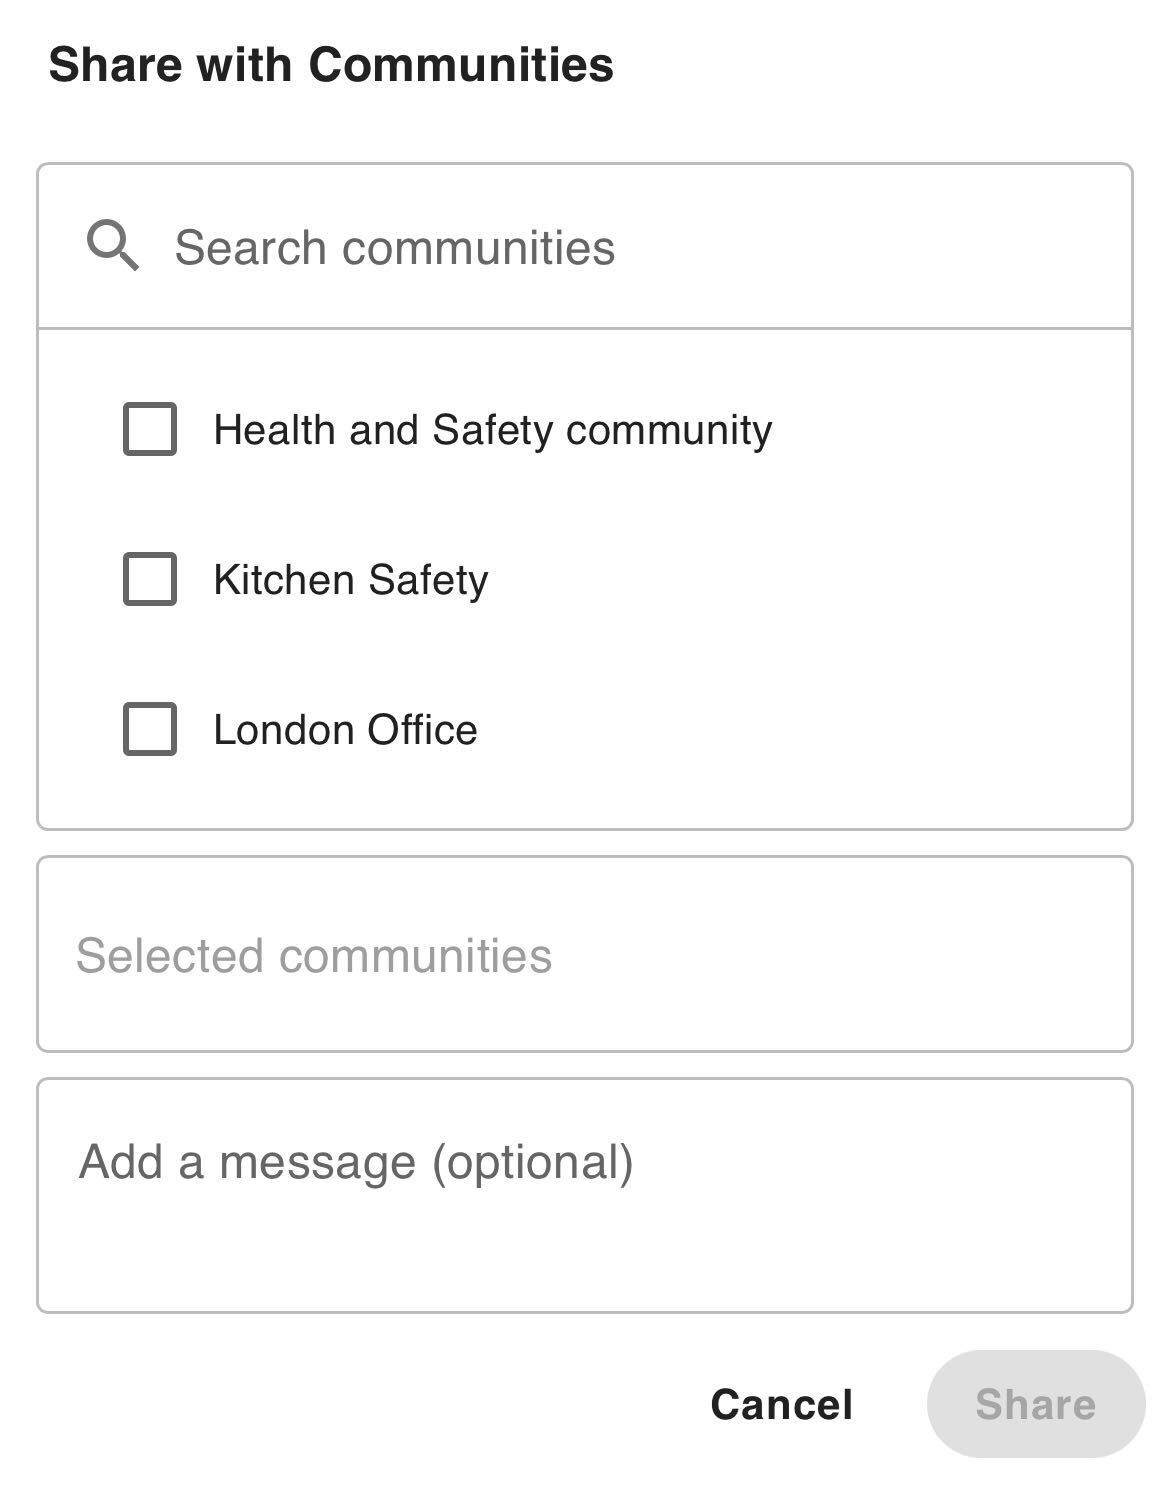Focus the Add a message field
Image resolution: width=1170 pixels, height=1493 pixels.
tap(584, 1195)
